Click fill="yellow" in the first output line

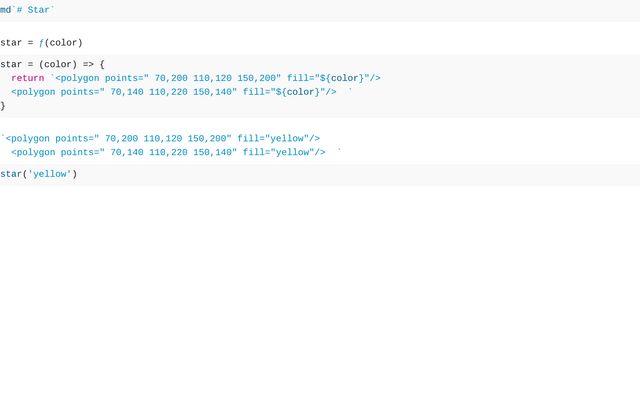[x=275, y=138]
